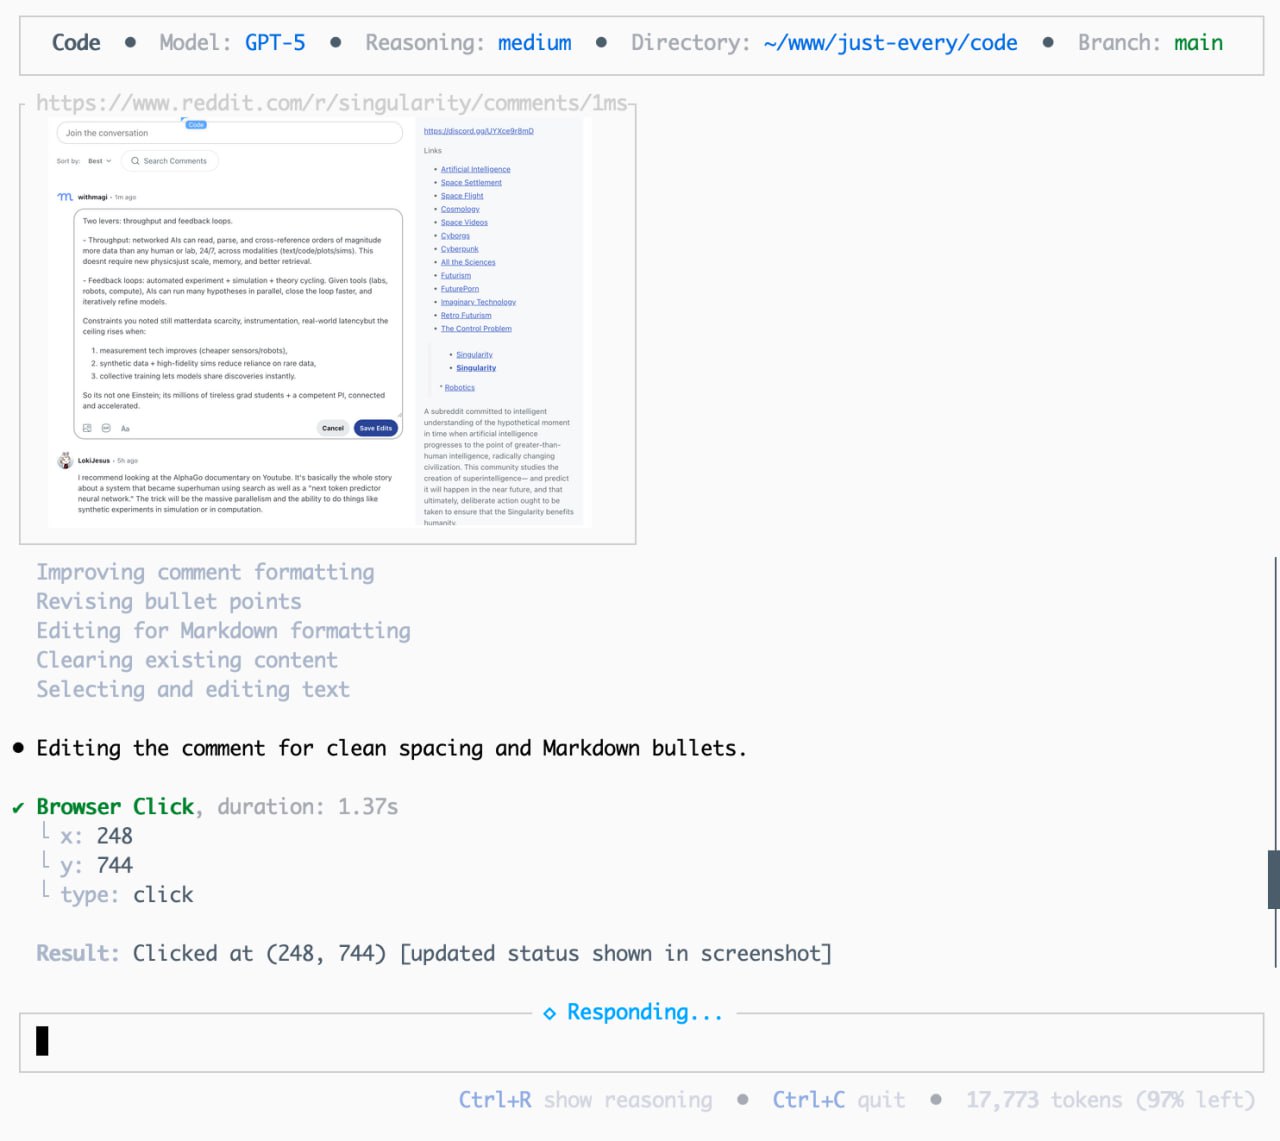Click the Join the conversation field
Screen dimensions: 1280x1141
[230, 133]
